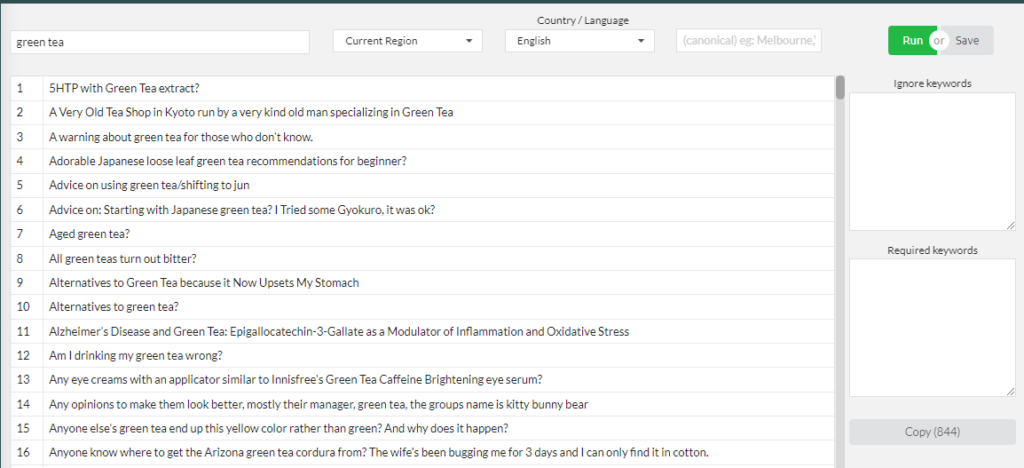Click the 'Ignore keywords' label
This screenshot has width=1024, height=468.
point(932,84)
